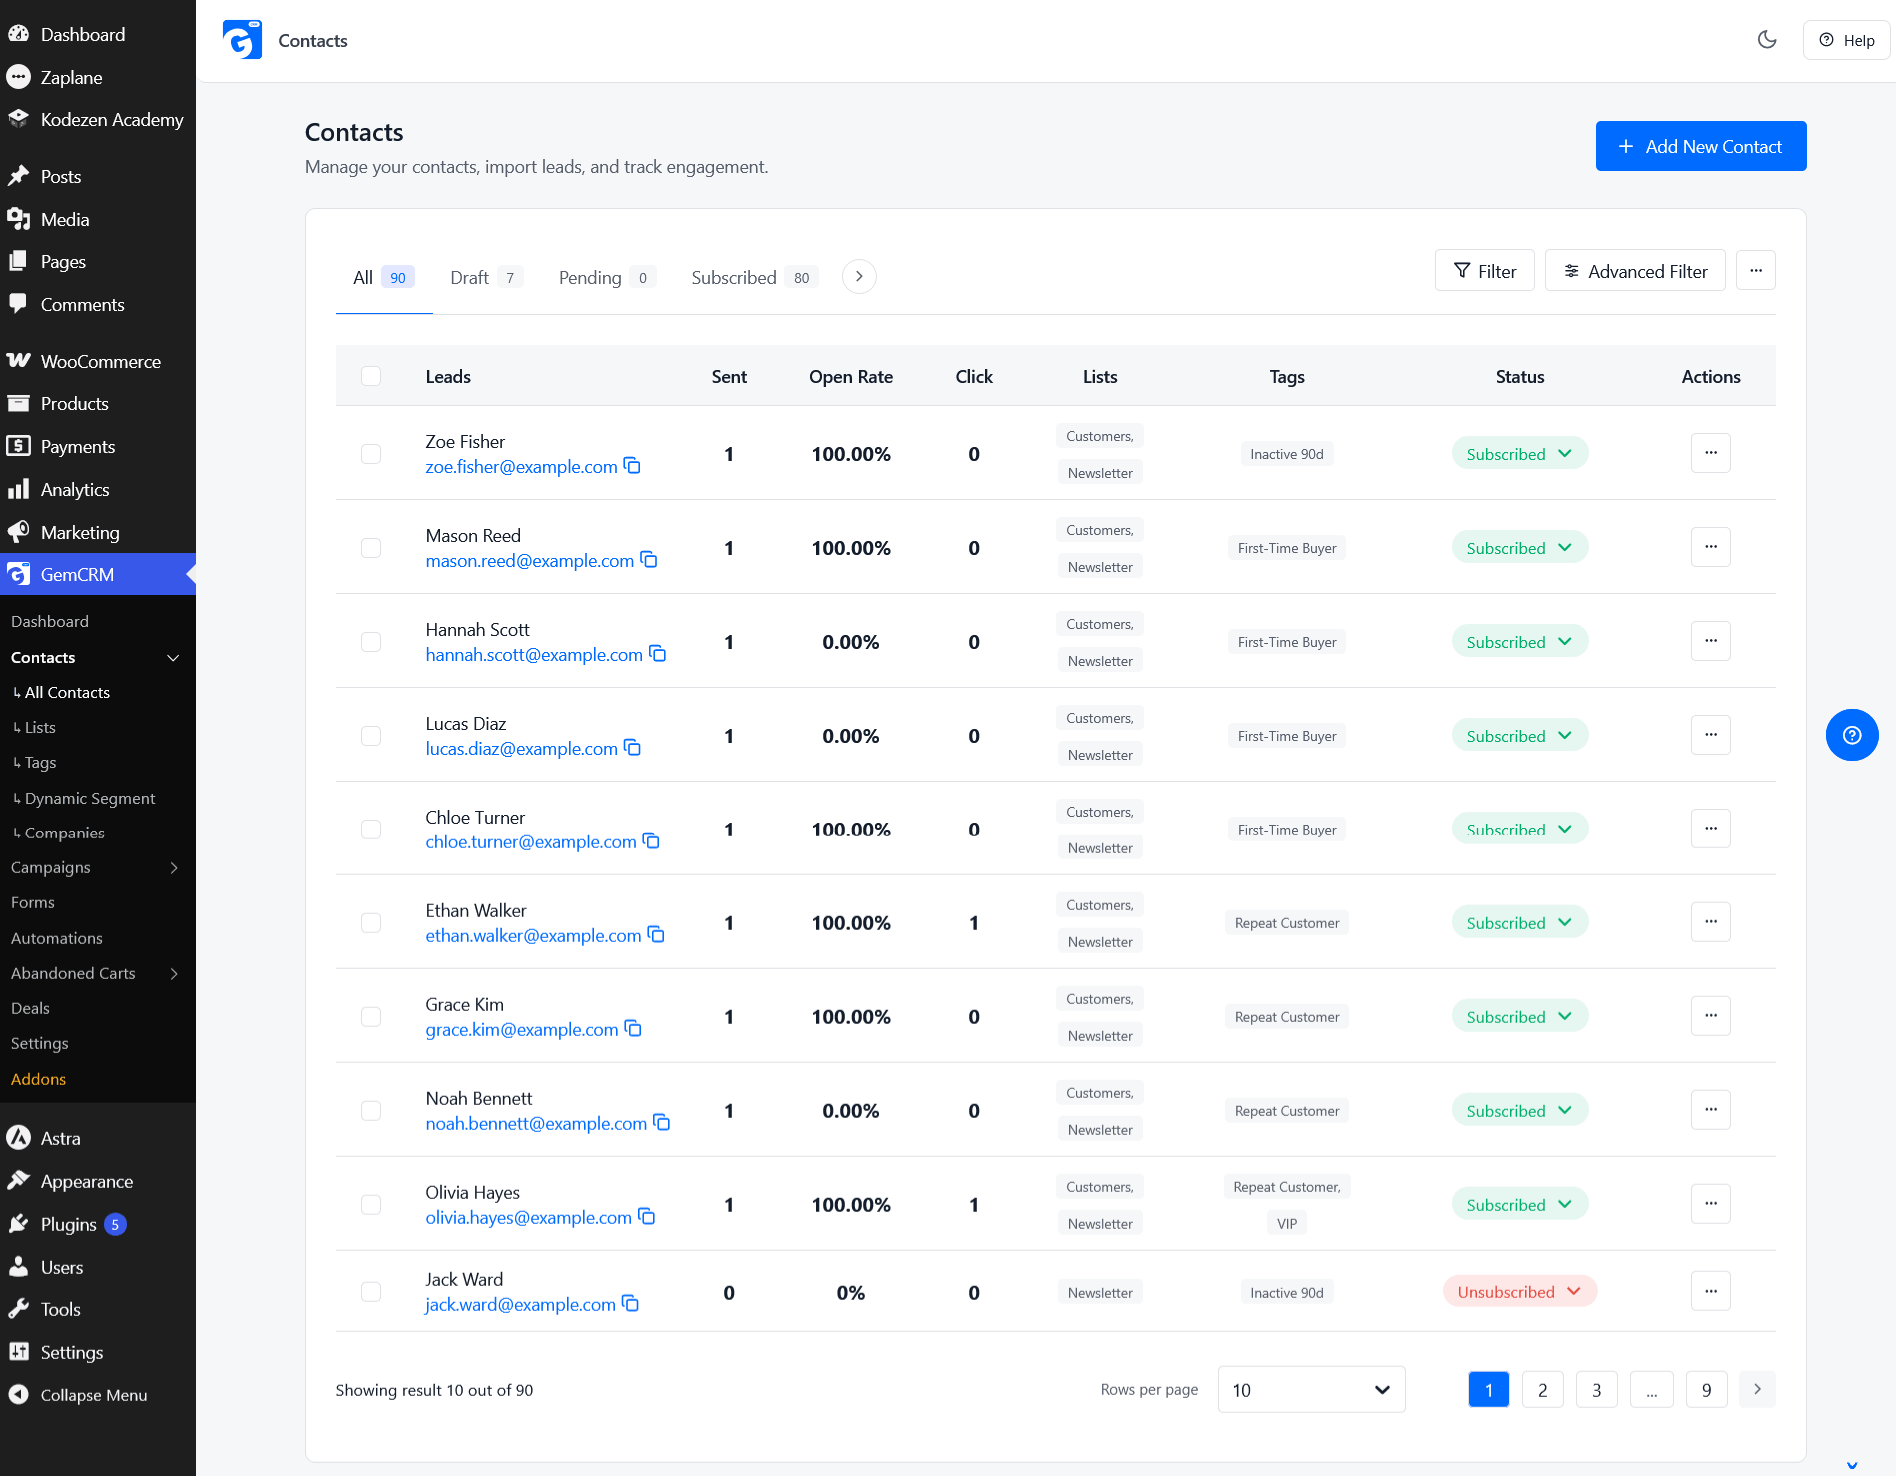Open Mason Reed's Subscribed status dropdown
This screenshot has width=1896, height=1476.
click(1519, 548)
